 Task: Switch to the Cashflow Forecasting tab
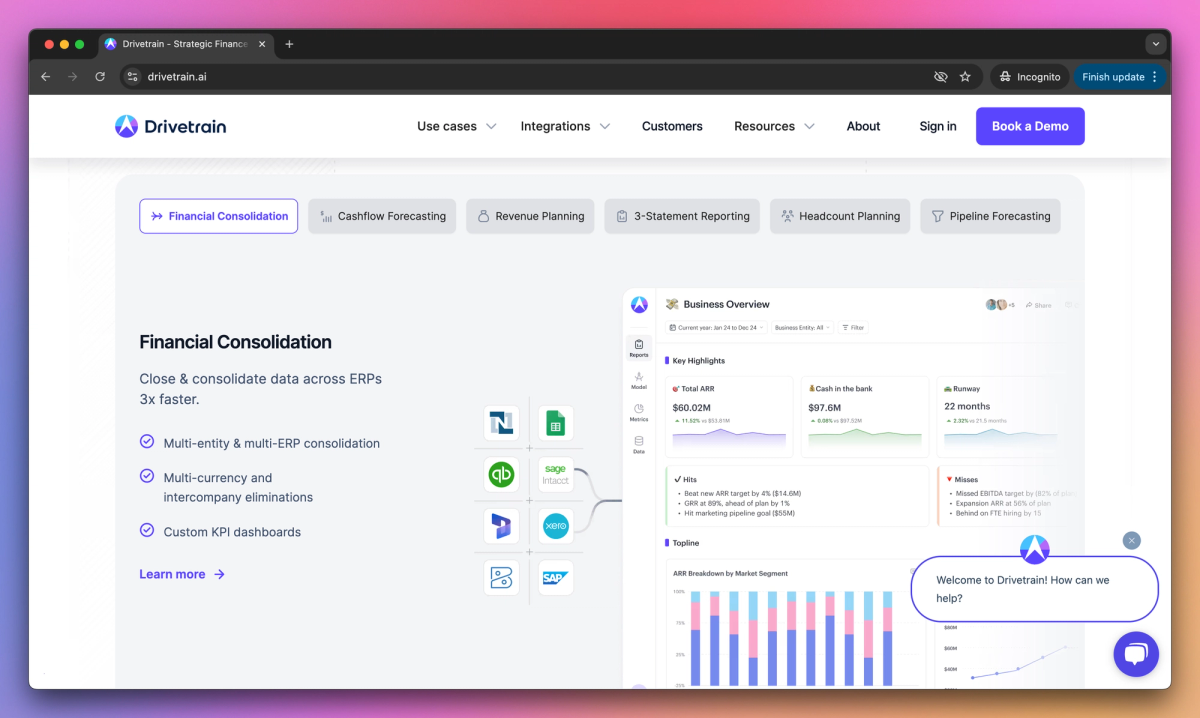(382, 216)
